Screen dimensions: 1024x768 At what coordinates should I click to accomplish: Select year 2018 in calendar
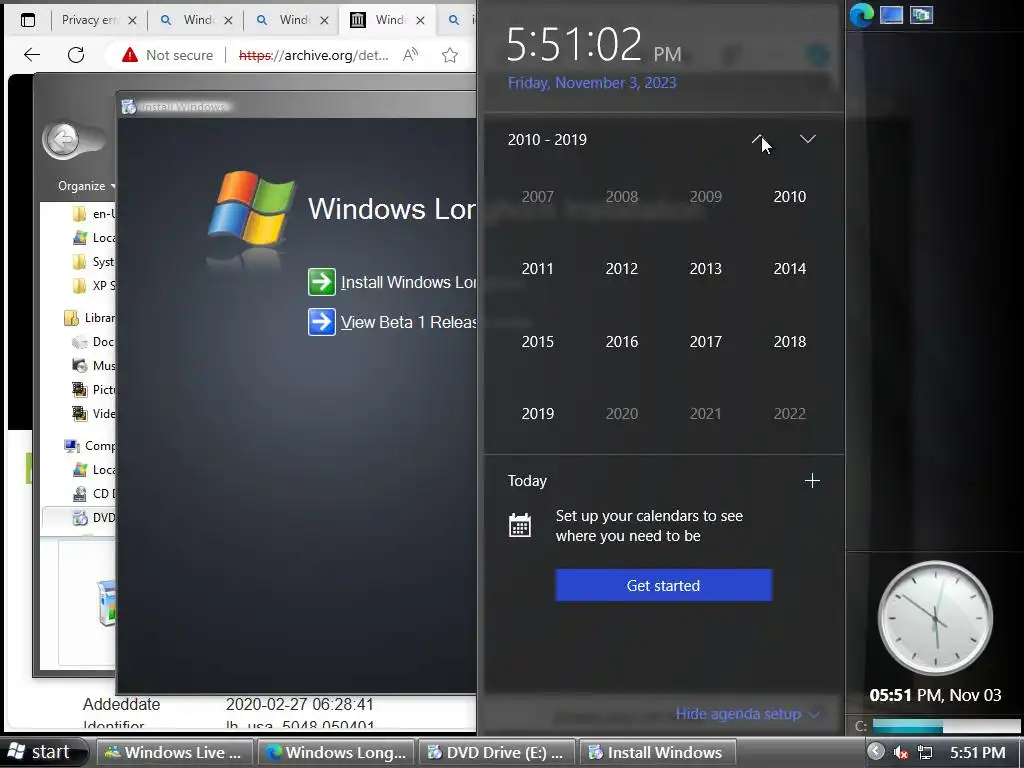(x=790, y=342)
